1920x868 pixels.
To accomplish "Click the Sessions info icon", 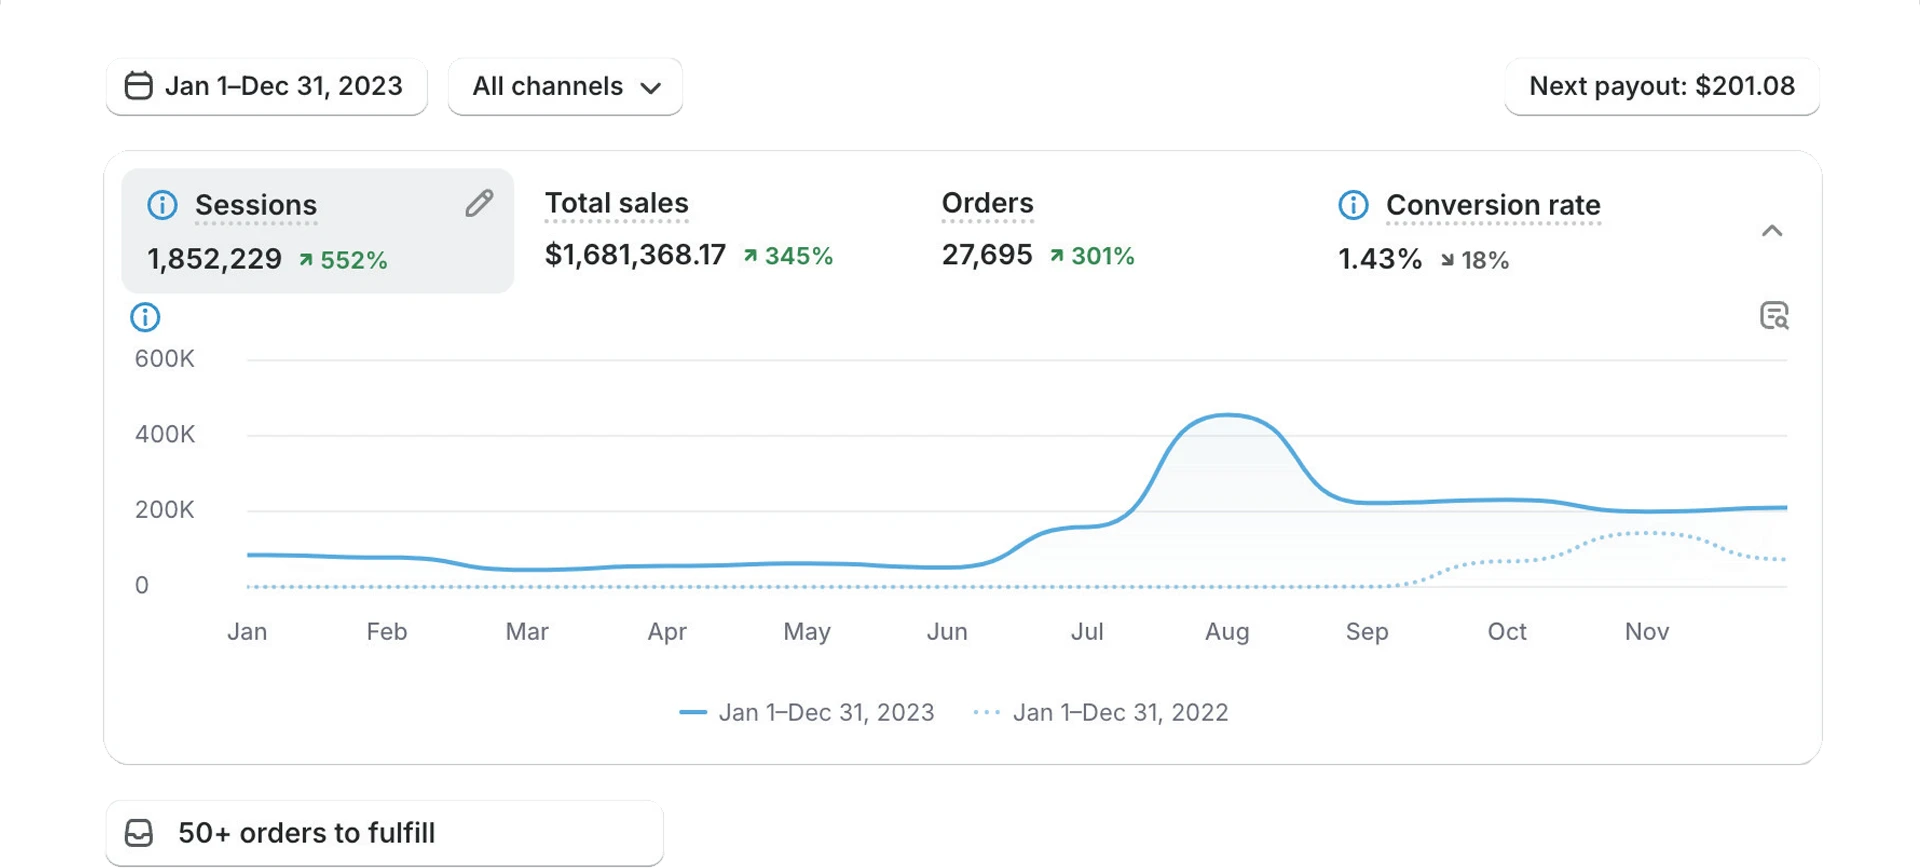I will 162,205.
